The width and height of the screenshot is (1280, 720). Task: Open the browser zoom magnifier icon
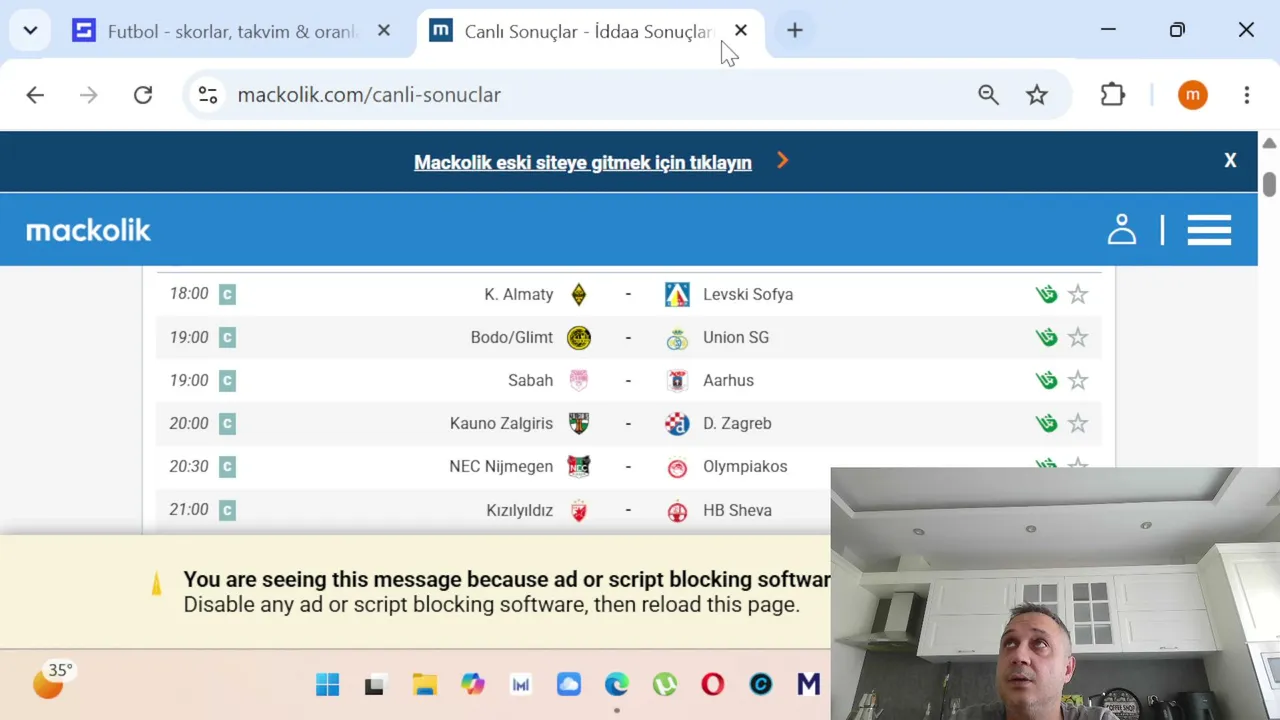(988, 95)
